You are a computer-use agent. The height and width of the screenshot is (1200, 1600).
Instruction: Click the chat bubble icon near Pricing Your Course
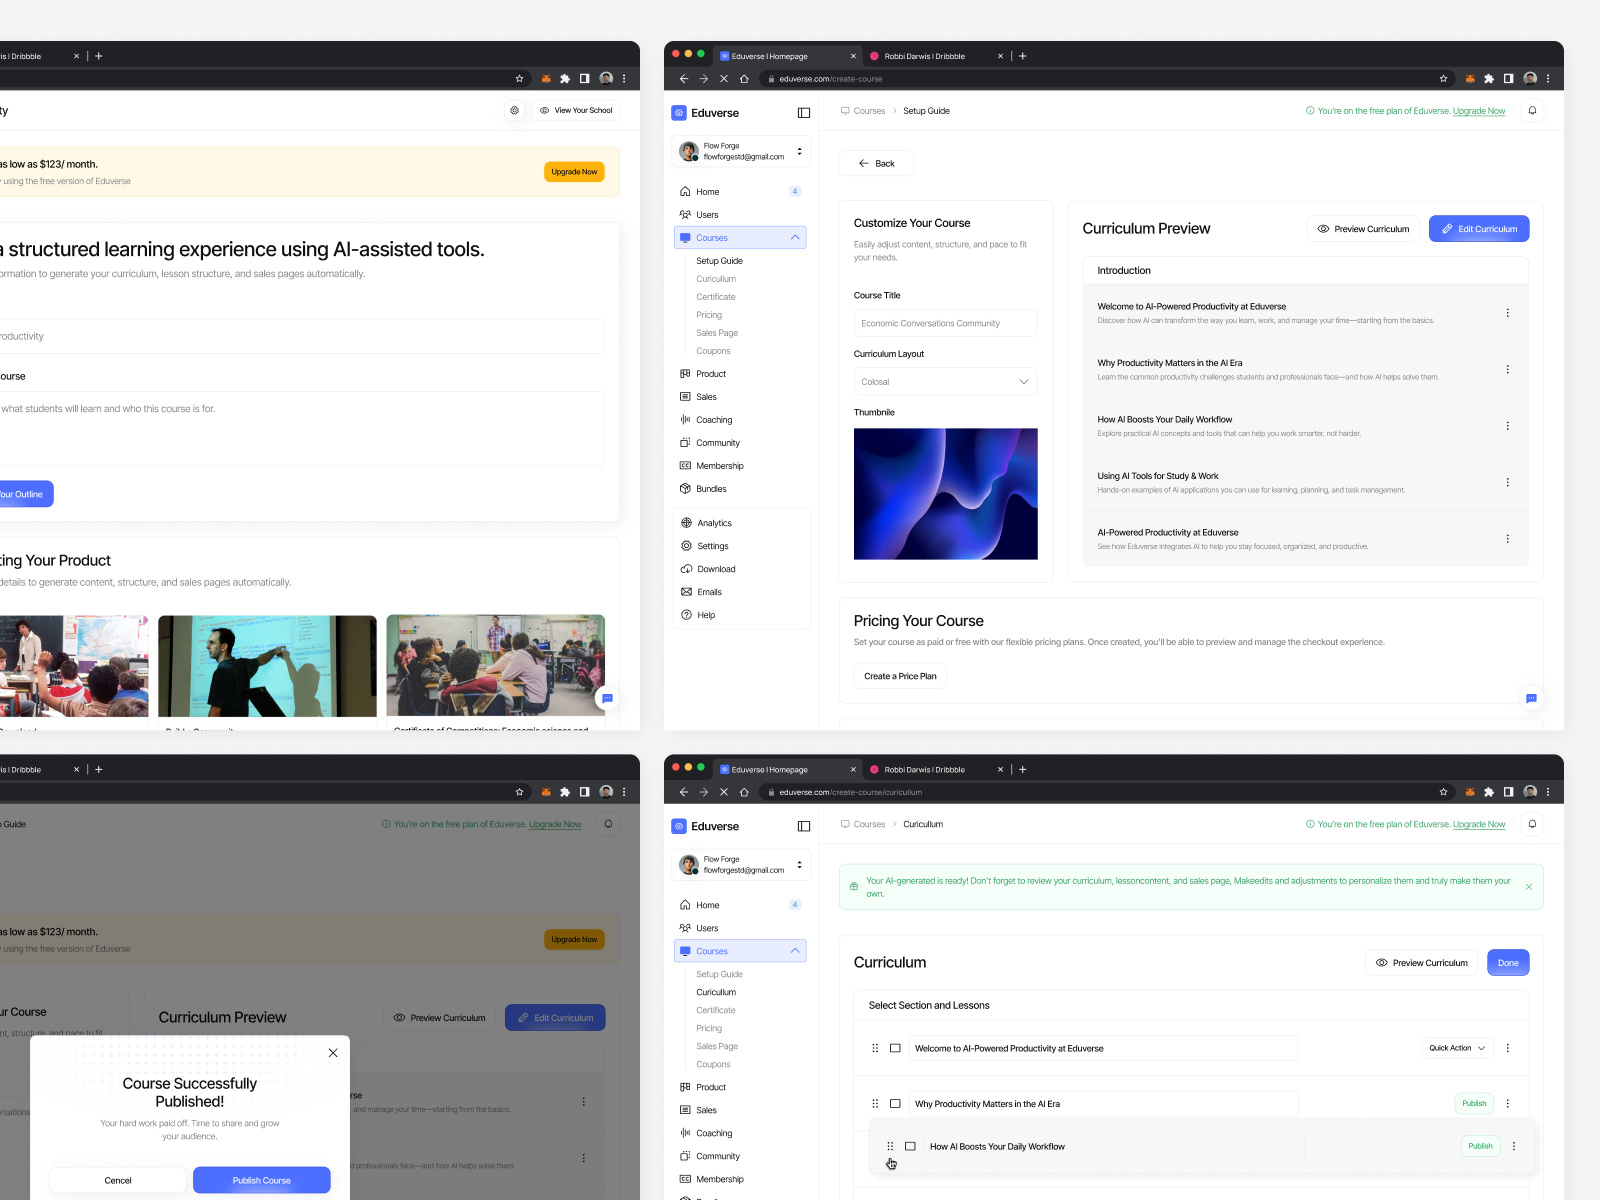pyautogui.click(x=1531, y=698)
